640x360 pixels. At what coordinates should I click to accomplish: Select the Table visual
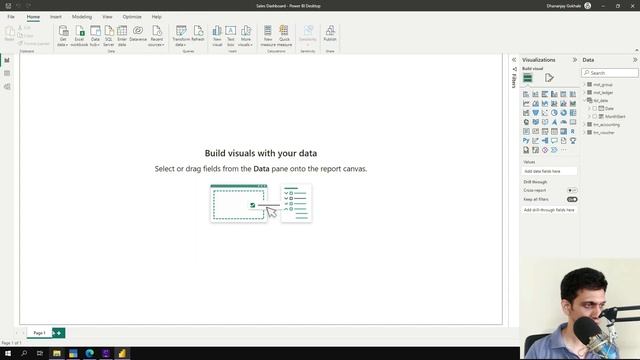coord(554,131)
